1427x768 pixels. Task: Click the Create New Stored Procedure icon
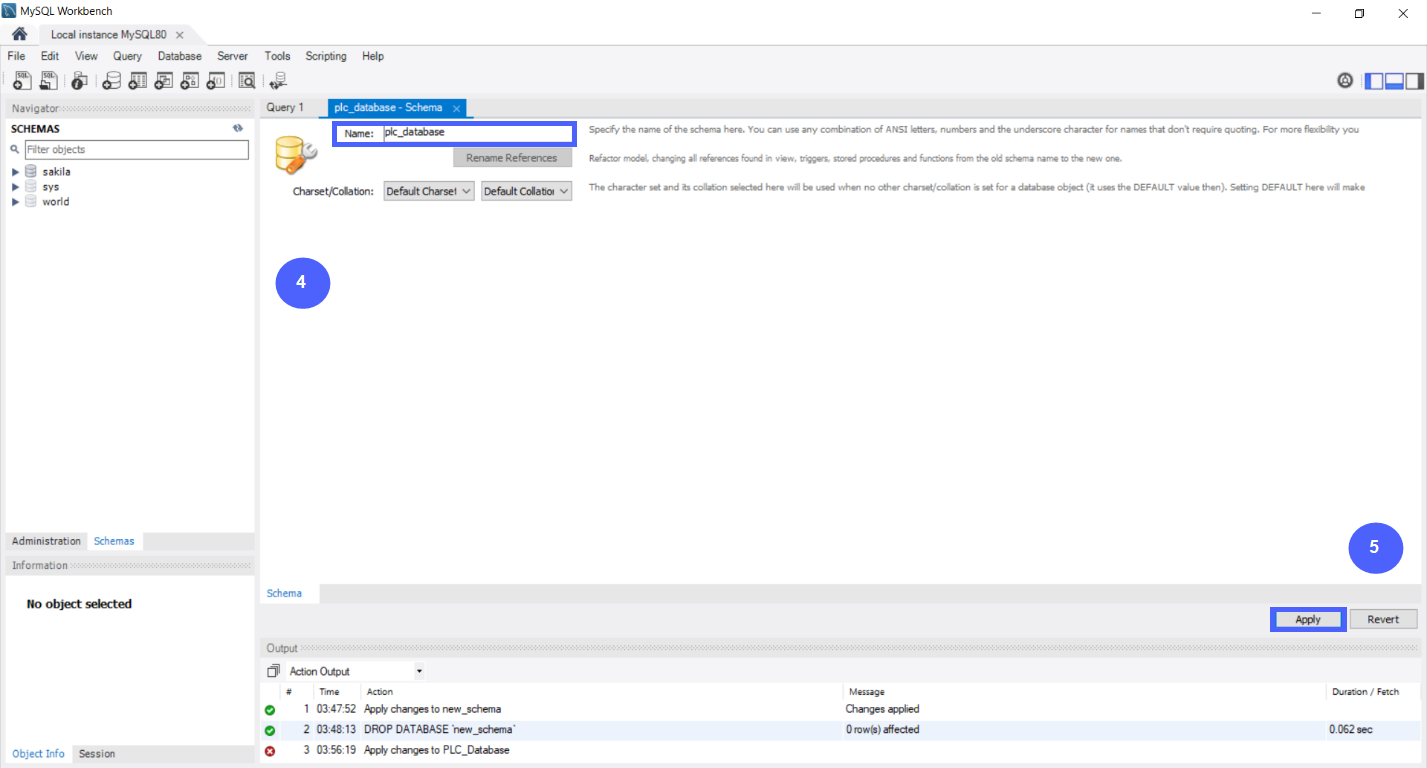click(x=188, y=80)
